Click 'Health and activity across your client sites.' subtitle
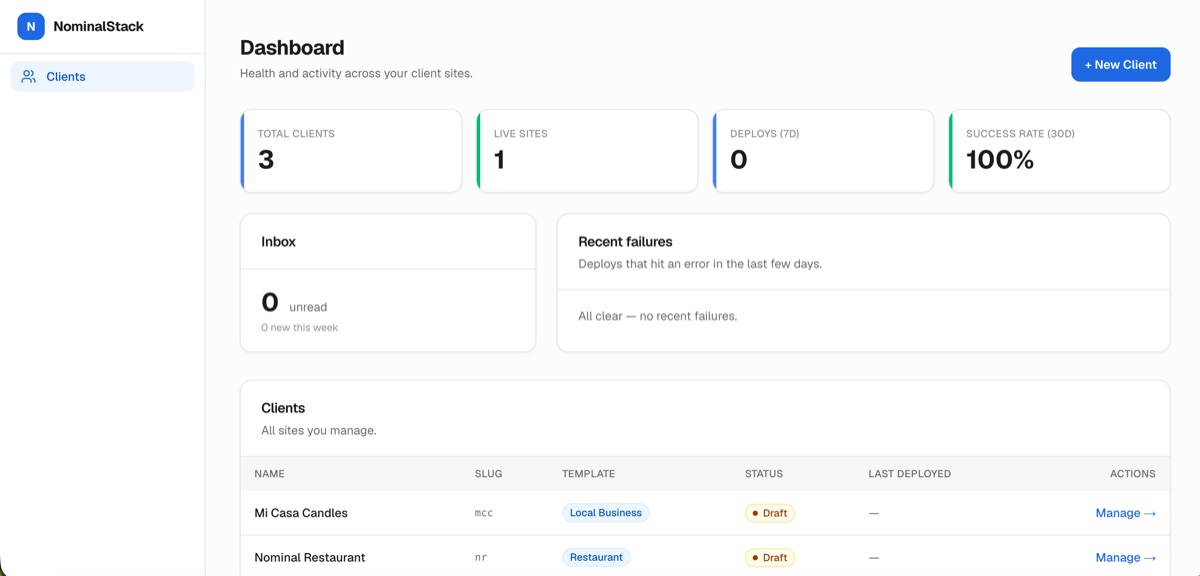This screenshot has width=1200, height=576. 356,73
